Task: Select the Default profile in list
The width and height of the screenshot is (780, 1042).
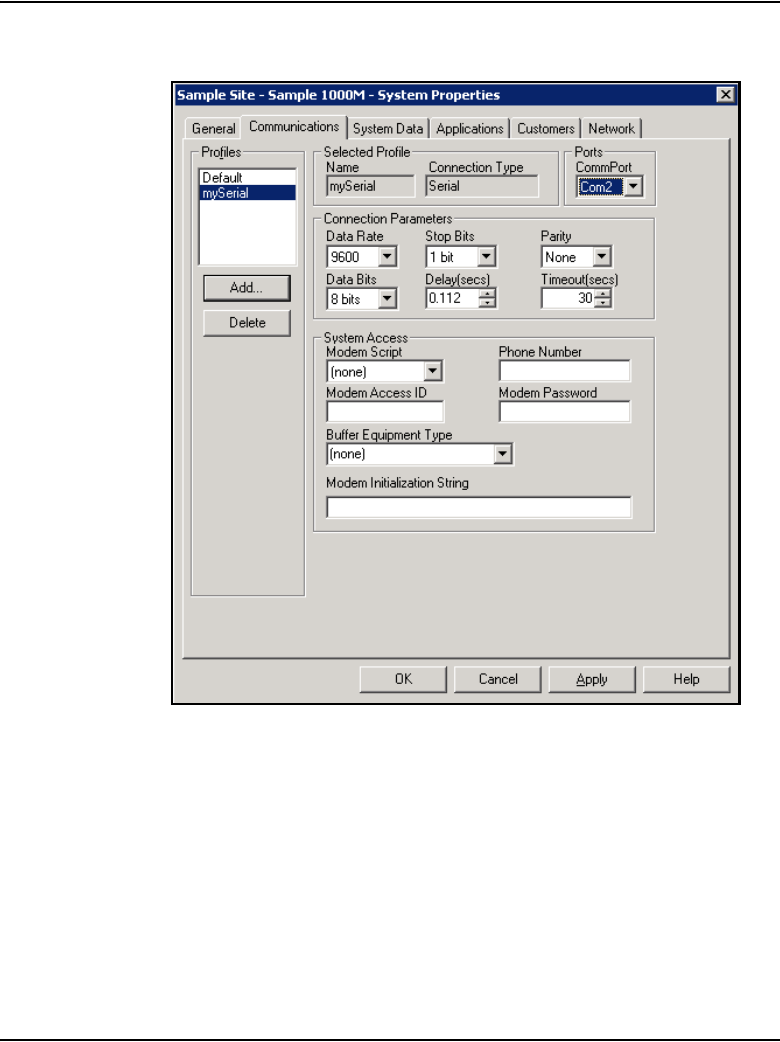Action: (247, 177)
